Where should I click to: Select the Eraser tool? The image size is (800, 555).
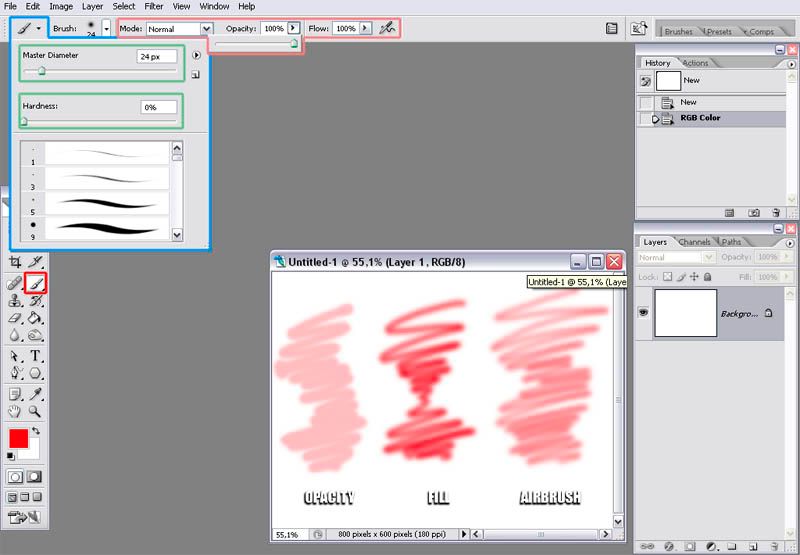[15, 318]
